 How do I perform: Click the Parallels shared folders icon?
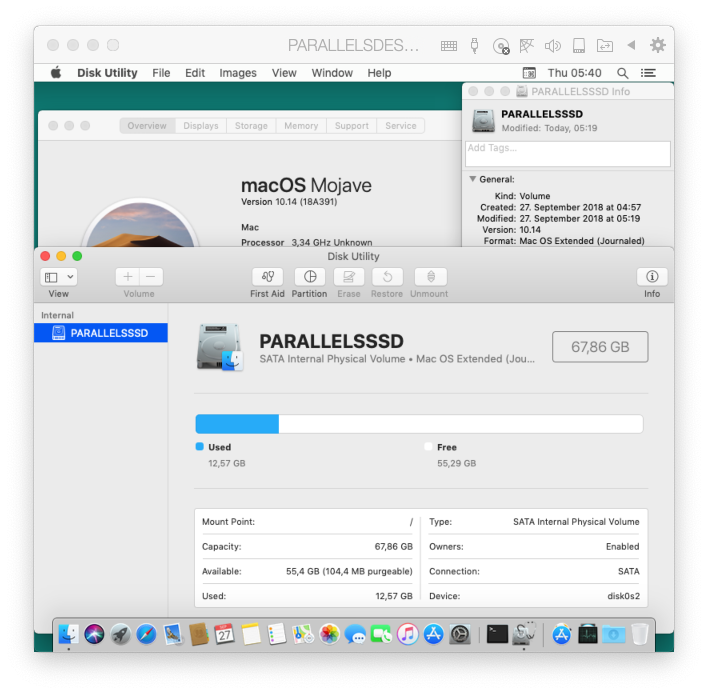point(605,46)
